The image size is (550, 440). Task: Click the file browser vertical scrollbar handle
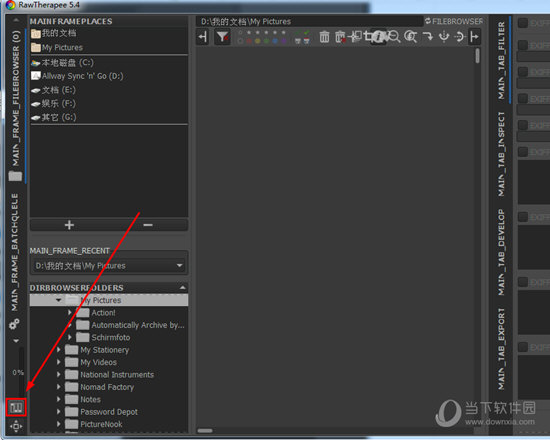pos(477,56)
